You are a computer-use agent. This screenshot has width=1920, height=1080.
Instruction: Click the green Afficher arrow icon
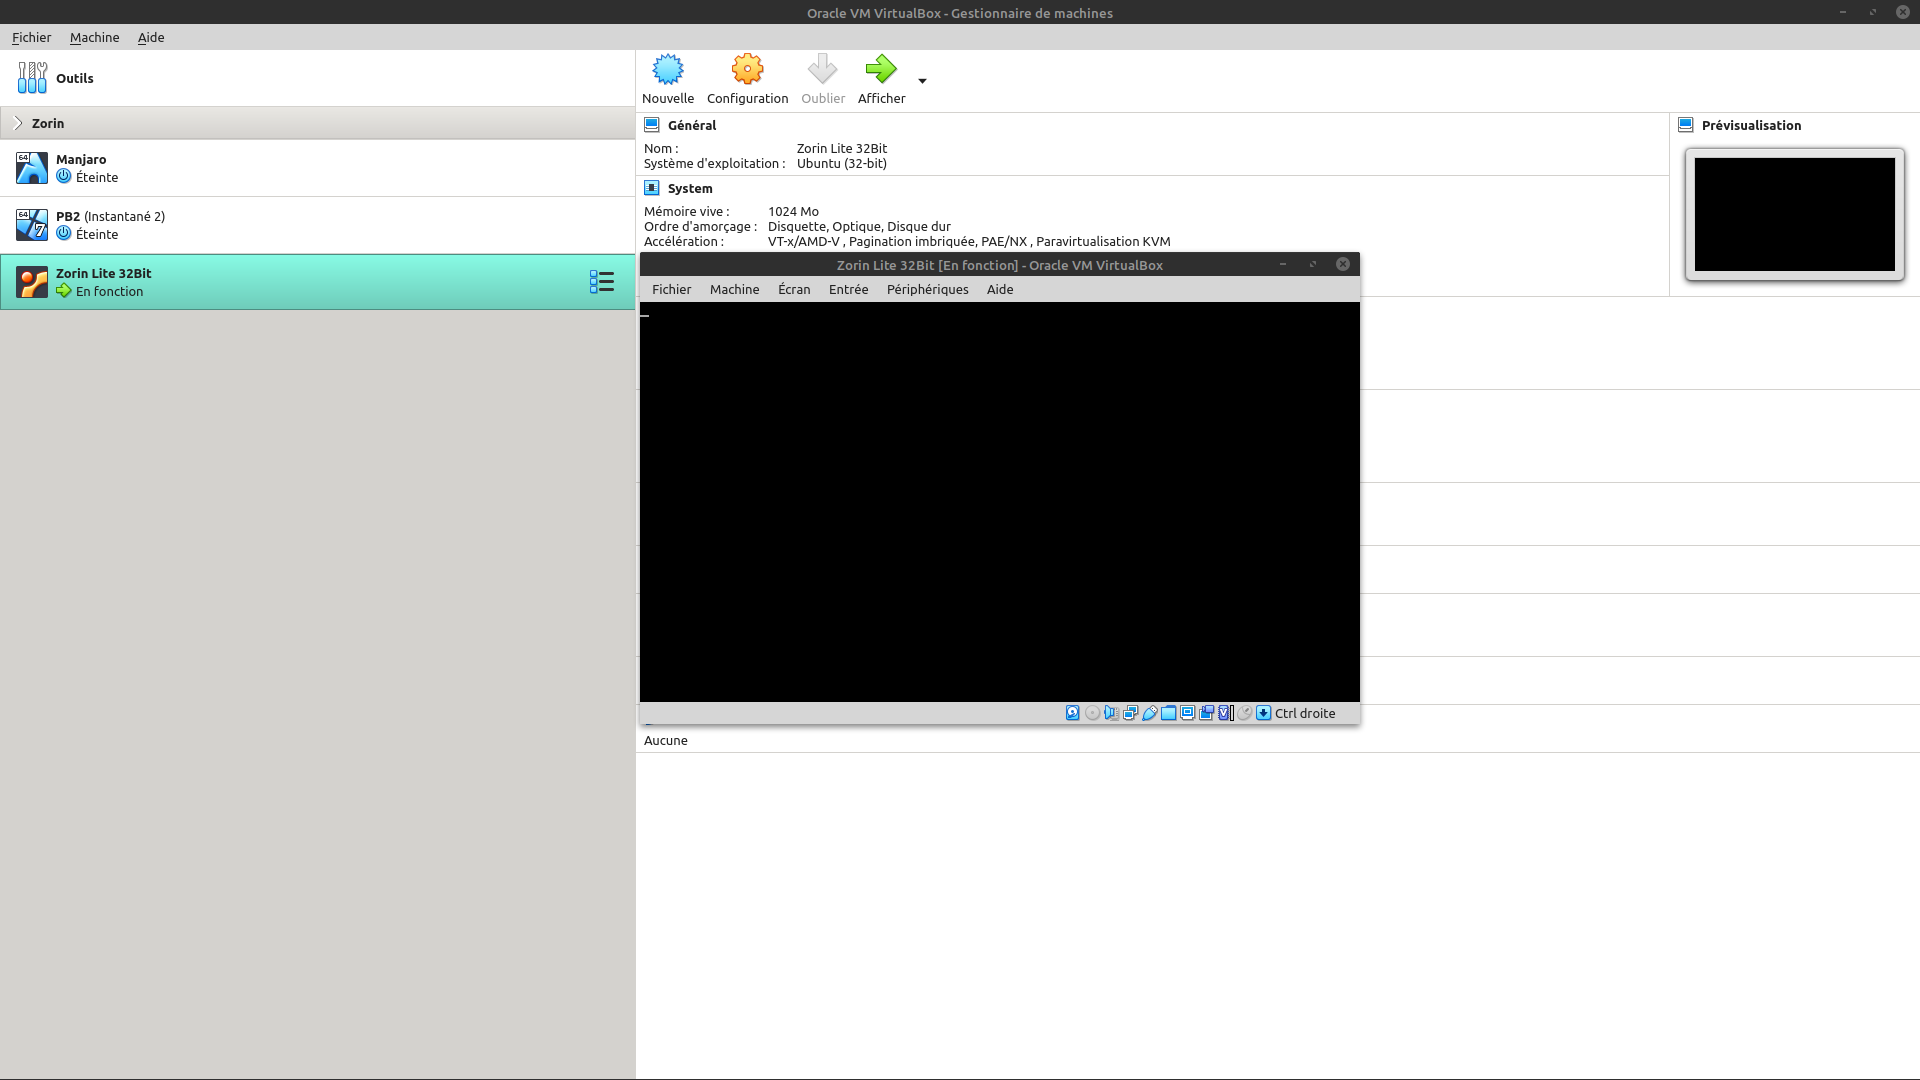coord(880,70)
